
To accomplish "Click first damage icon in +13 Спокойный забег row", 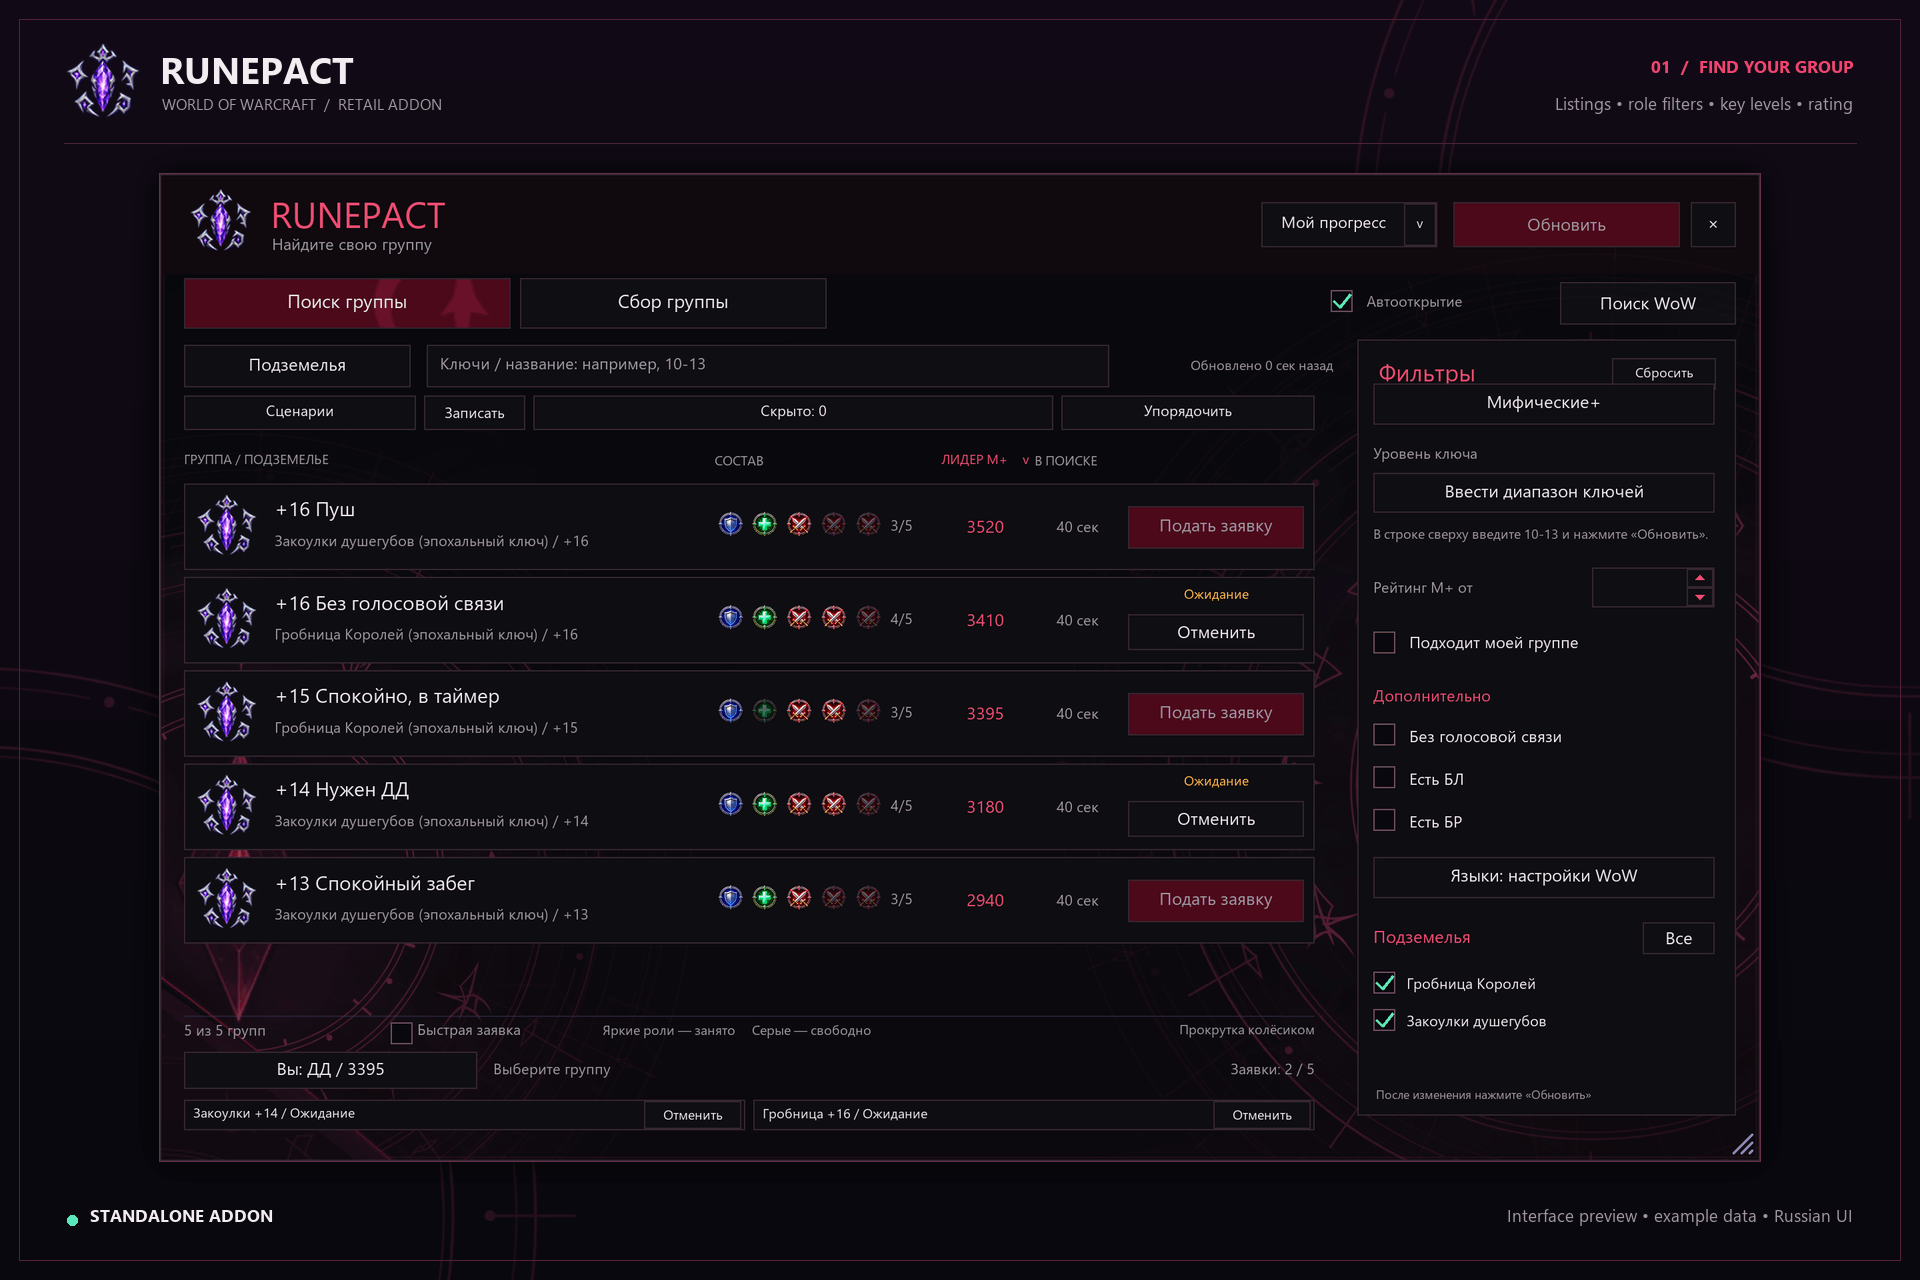I will click(x=799, y=898).
